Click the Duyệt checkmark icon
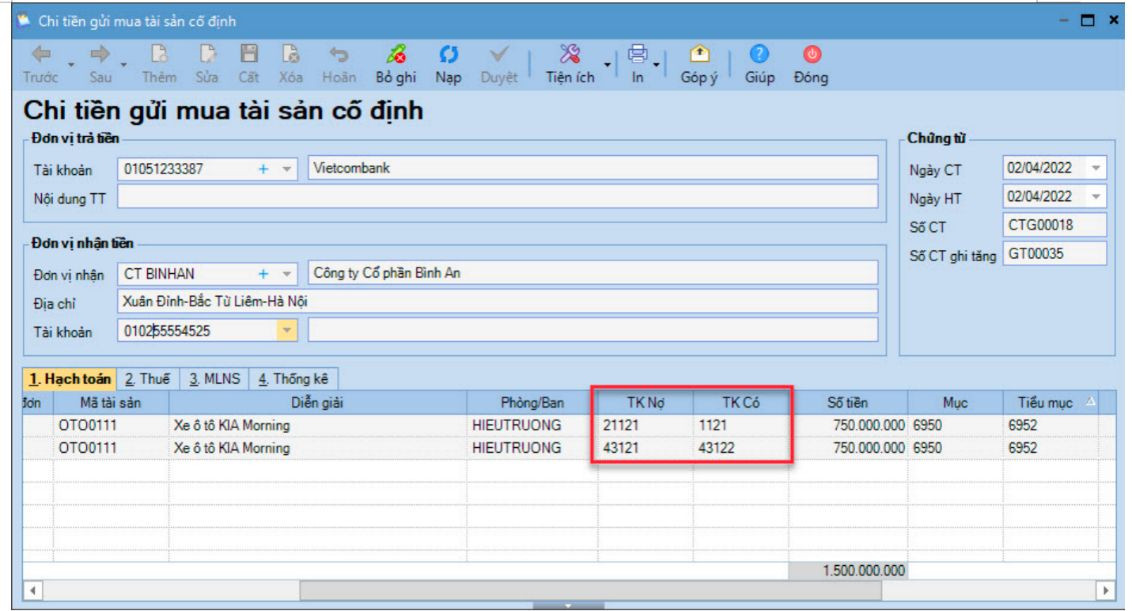 tap(499, 54)
